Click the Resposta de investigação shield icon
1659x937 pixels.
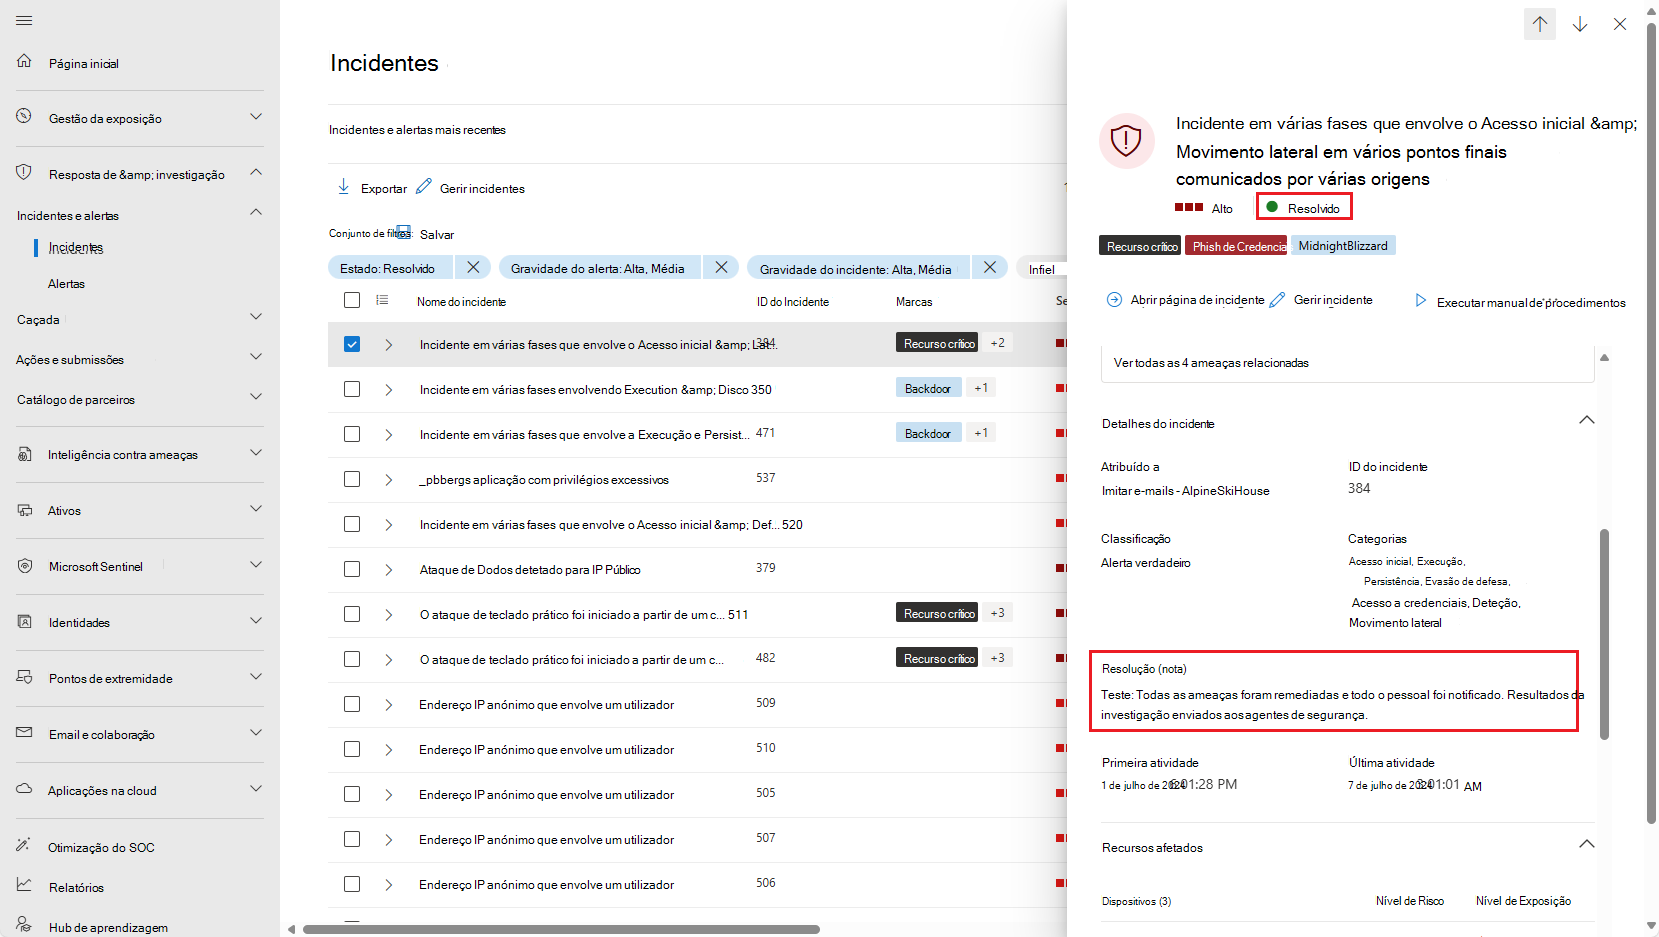point(25,173)
